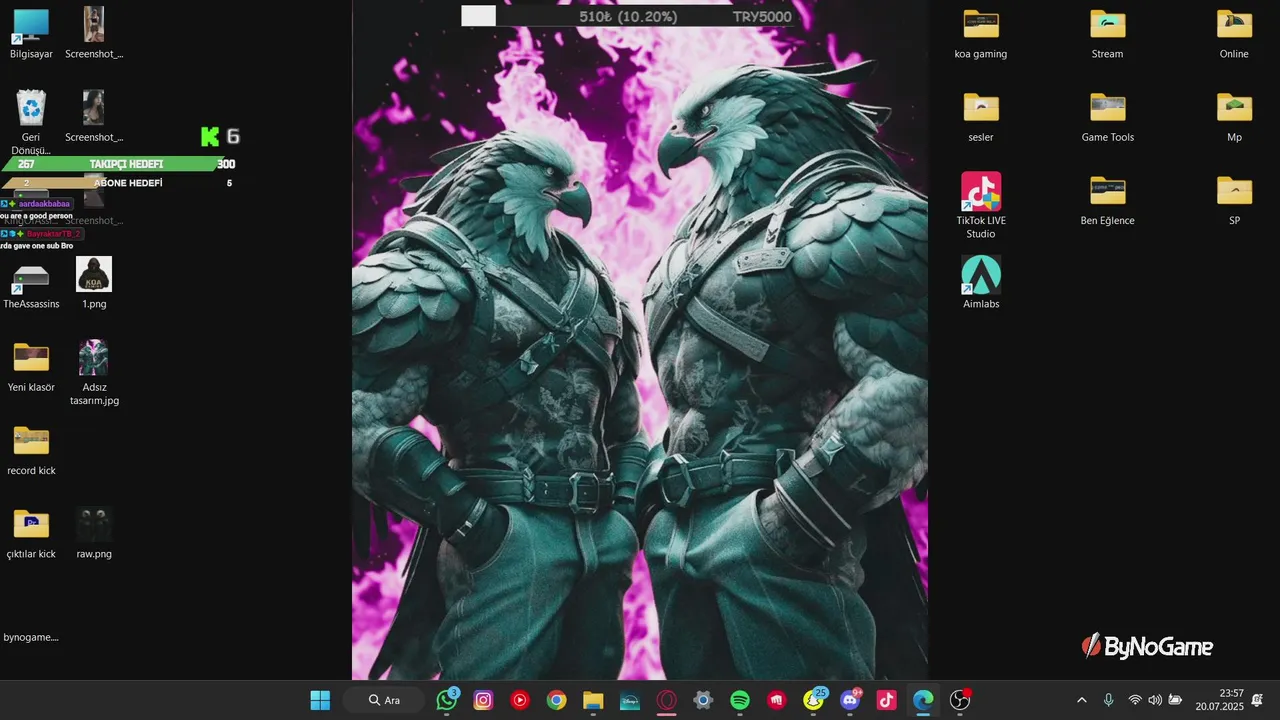Click the battery tray icon
This screenshot has height=720, width=1280.
click(x=1175, y=700)
